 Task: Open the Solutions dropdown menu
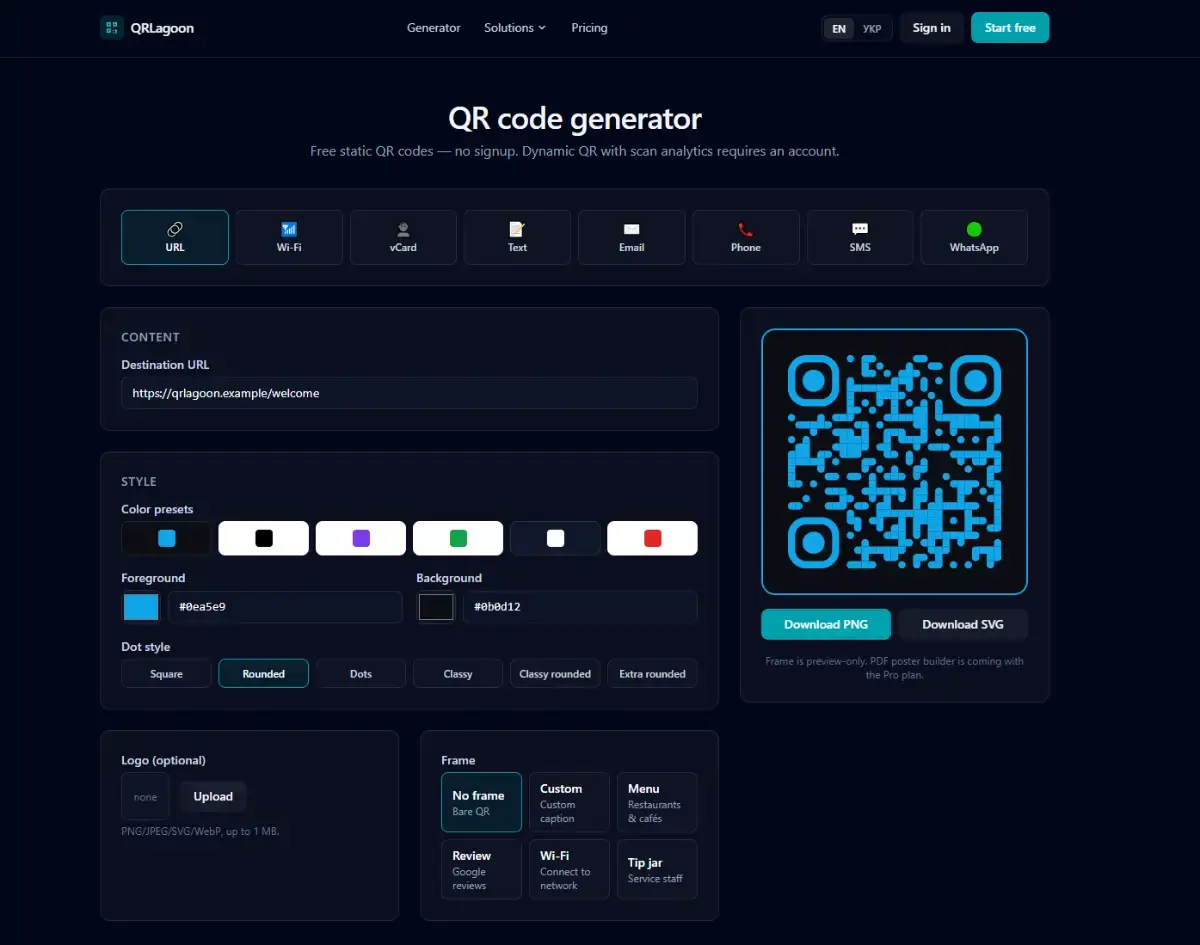[515, 28]
